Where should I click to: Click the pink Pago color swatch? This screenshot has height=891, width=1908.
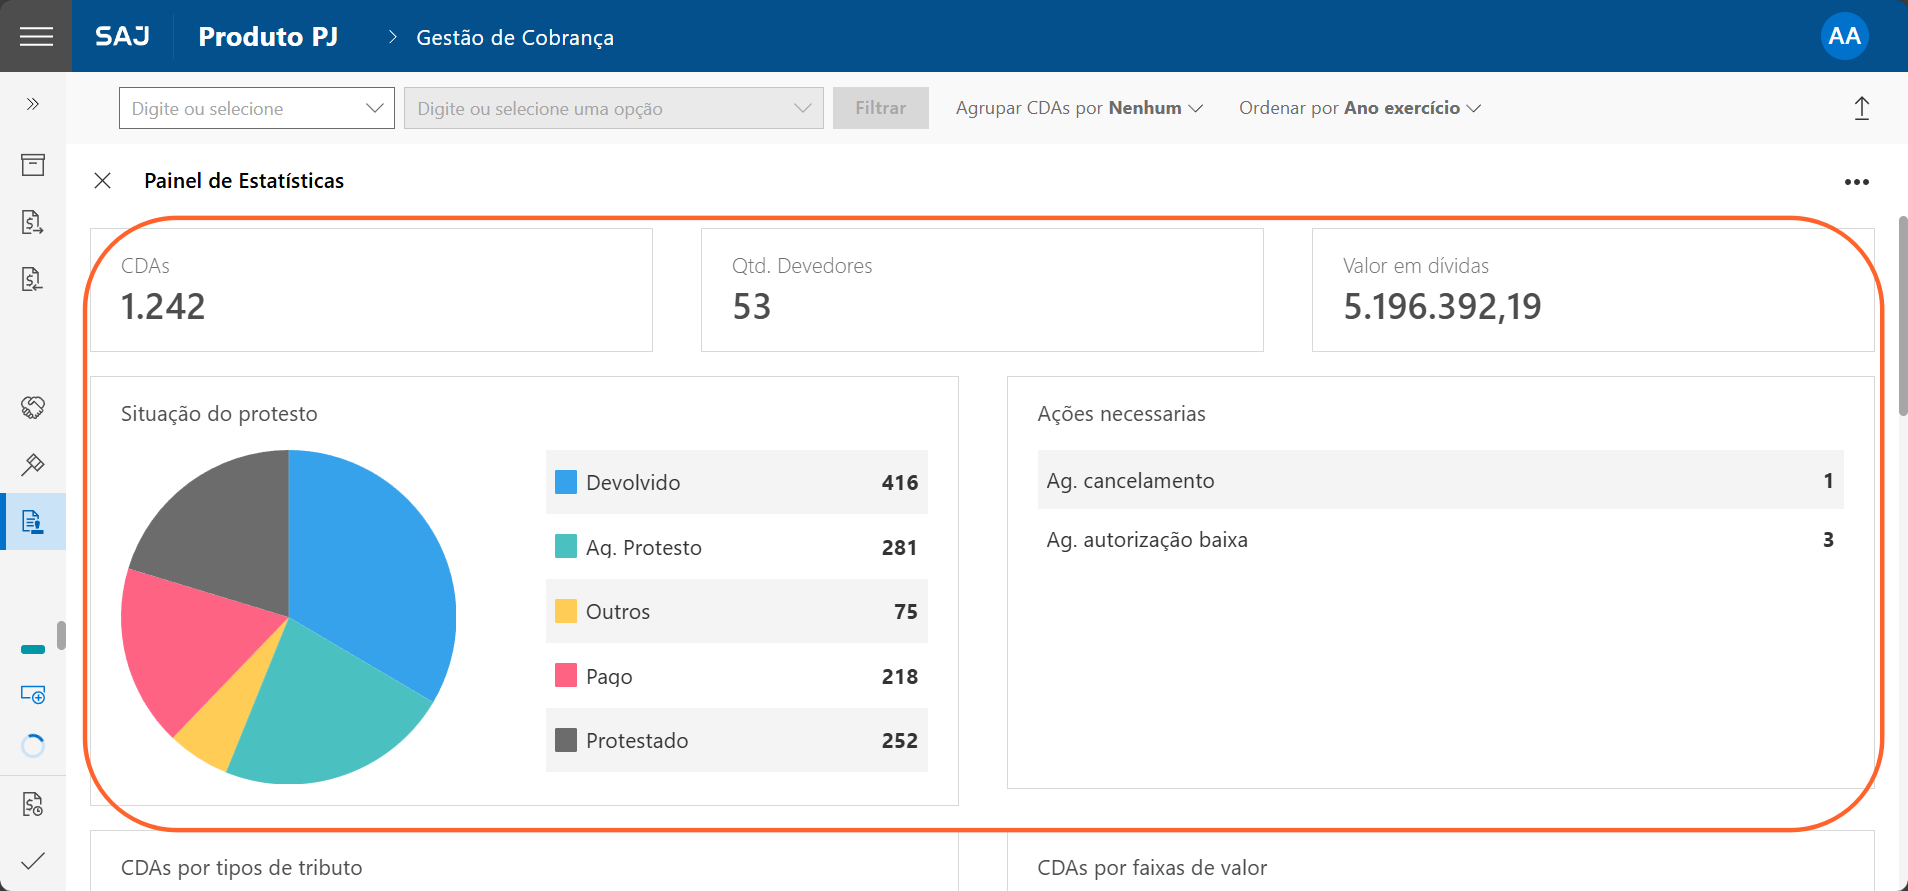[566, 675]
